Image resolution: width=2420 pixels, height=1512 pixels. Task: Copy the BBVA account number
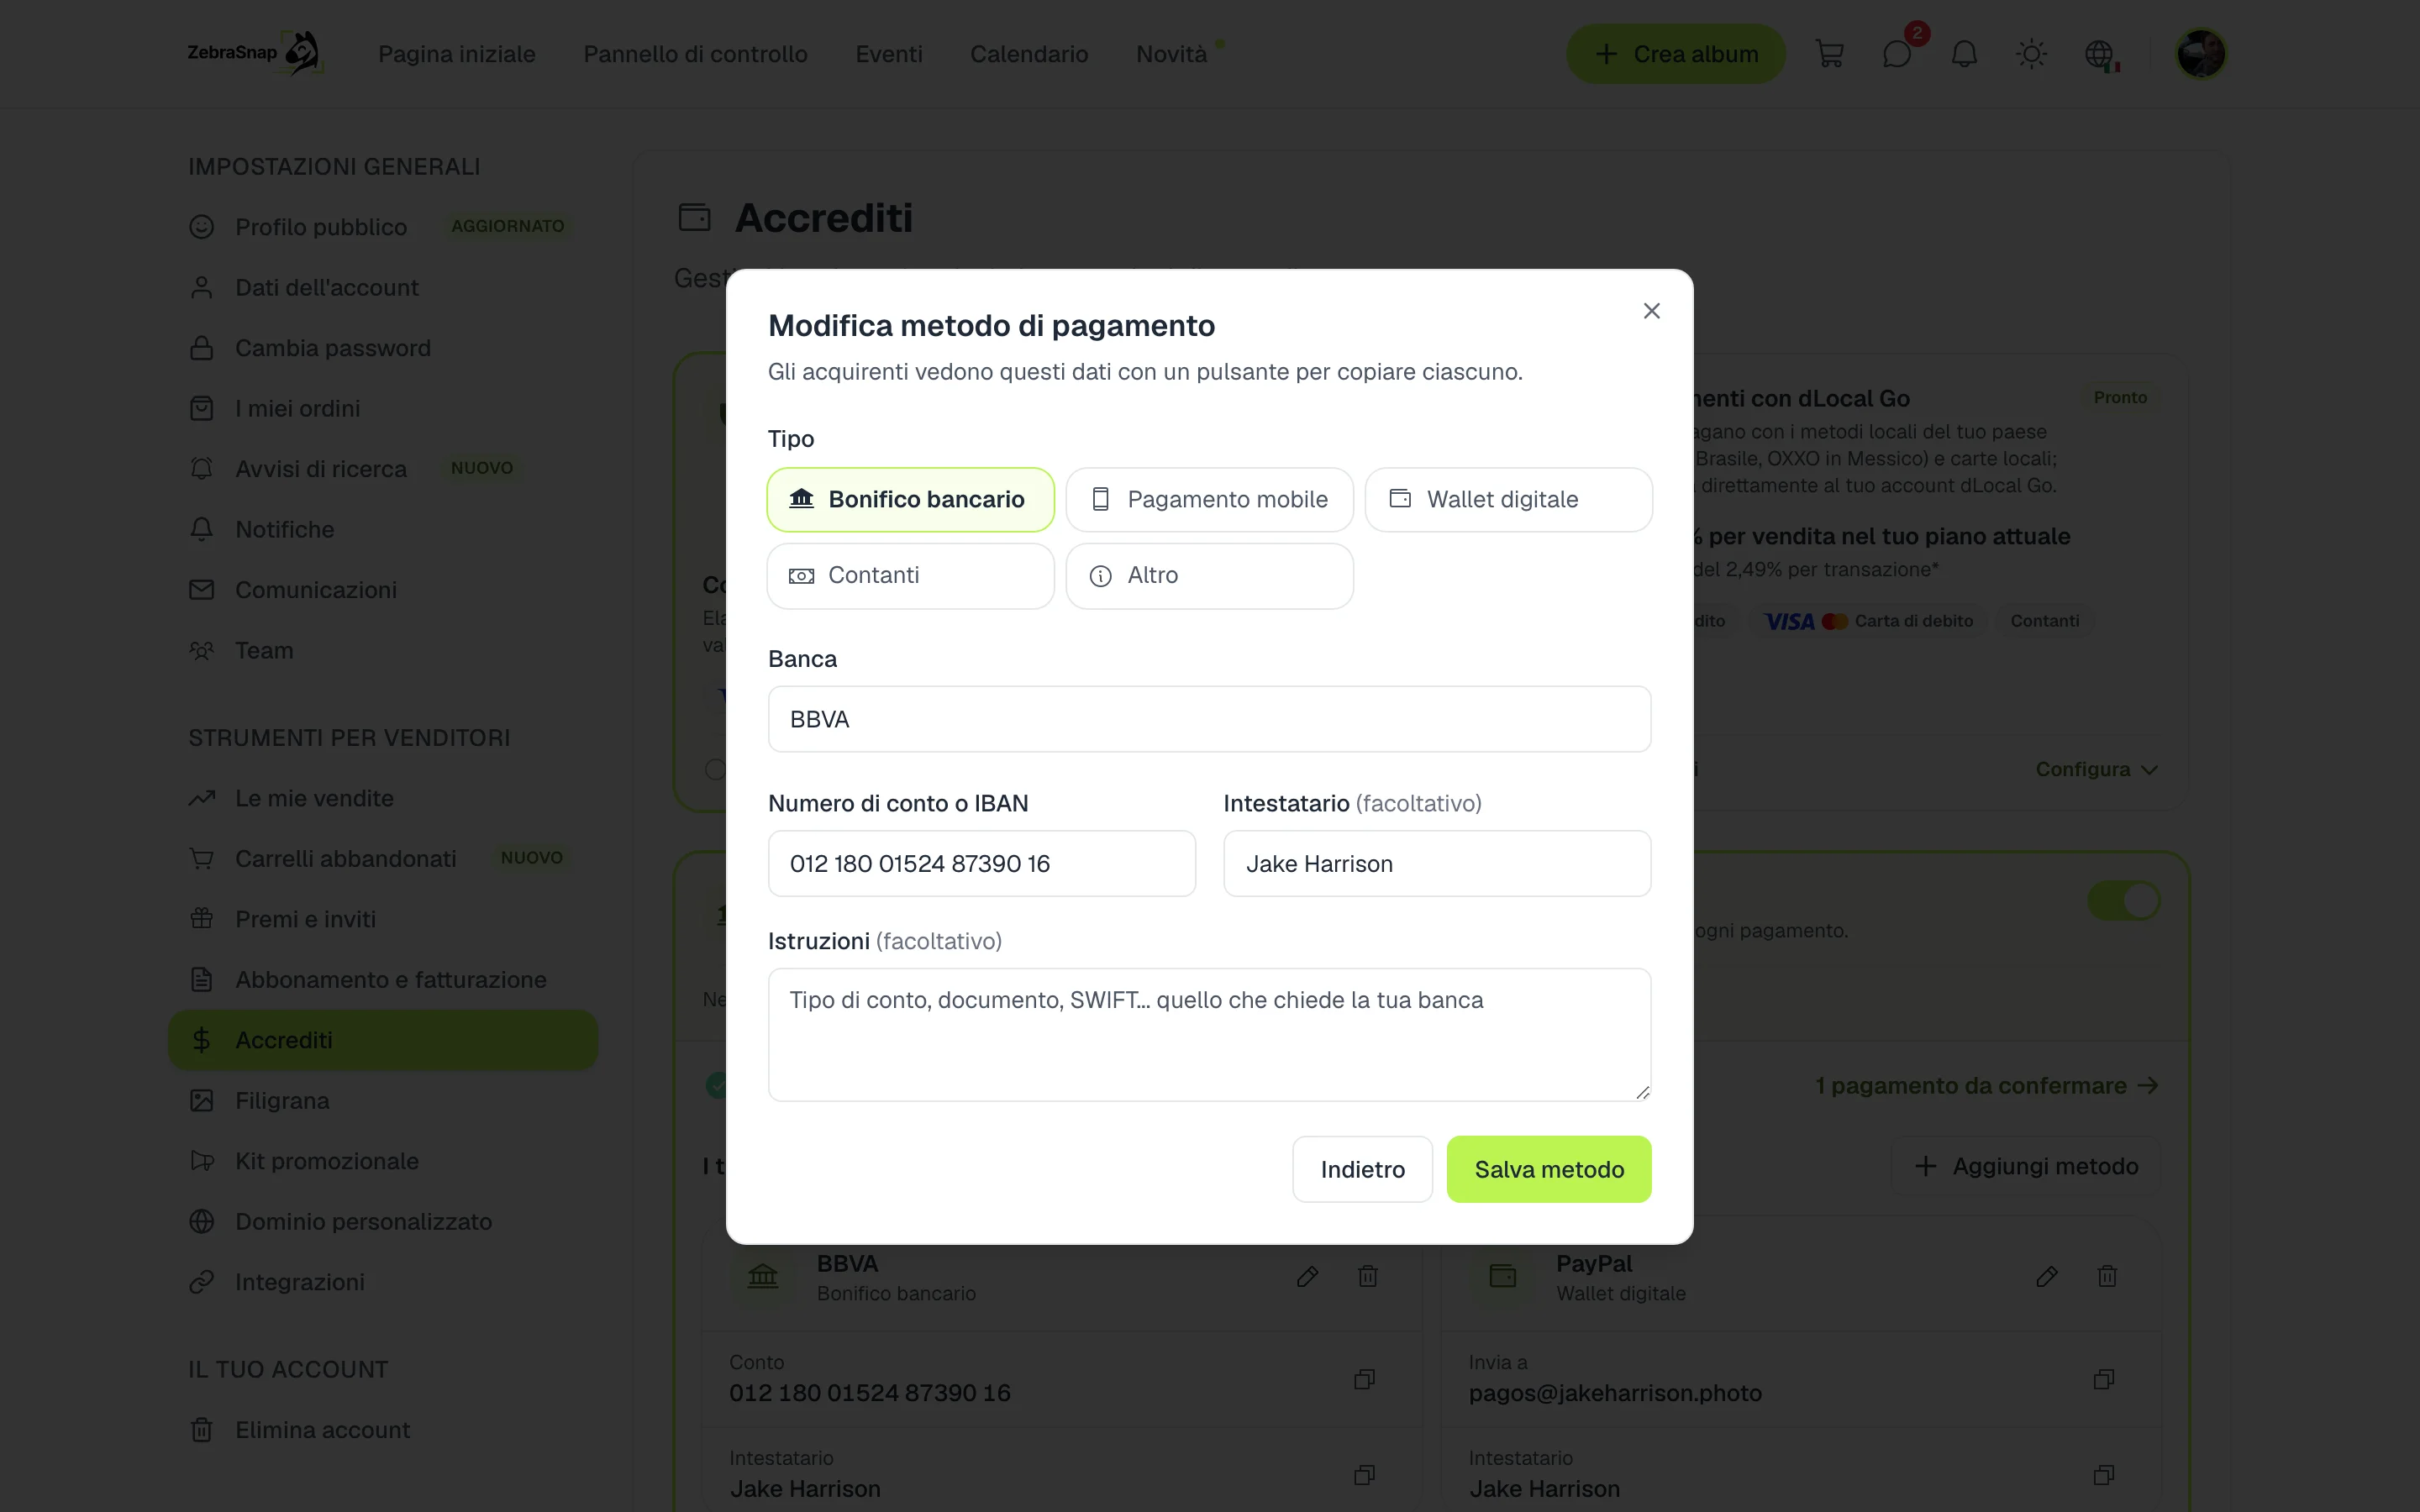(x=1364, y=1379)
